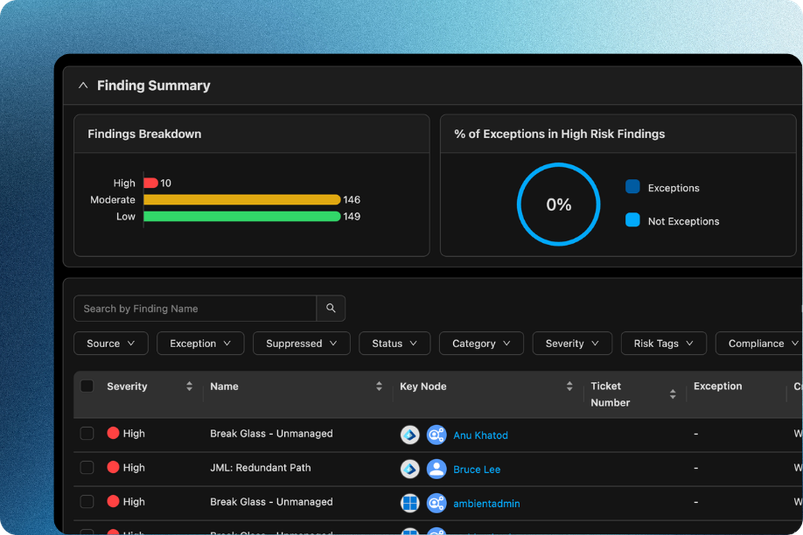
Task: Click the High count value 10
Action: pos(166,183)
